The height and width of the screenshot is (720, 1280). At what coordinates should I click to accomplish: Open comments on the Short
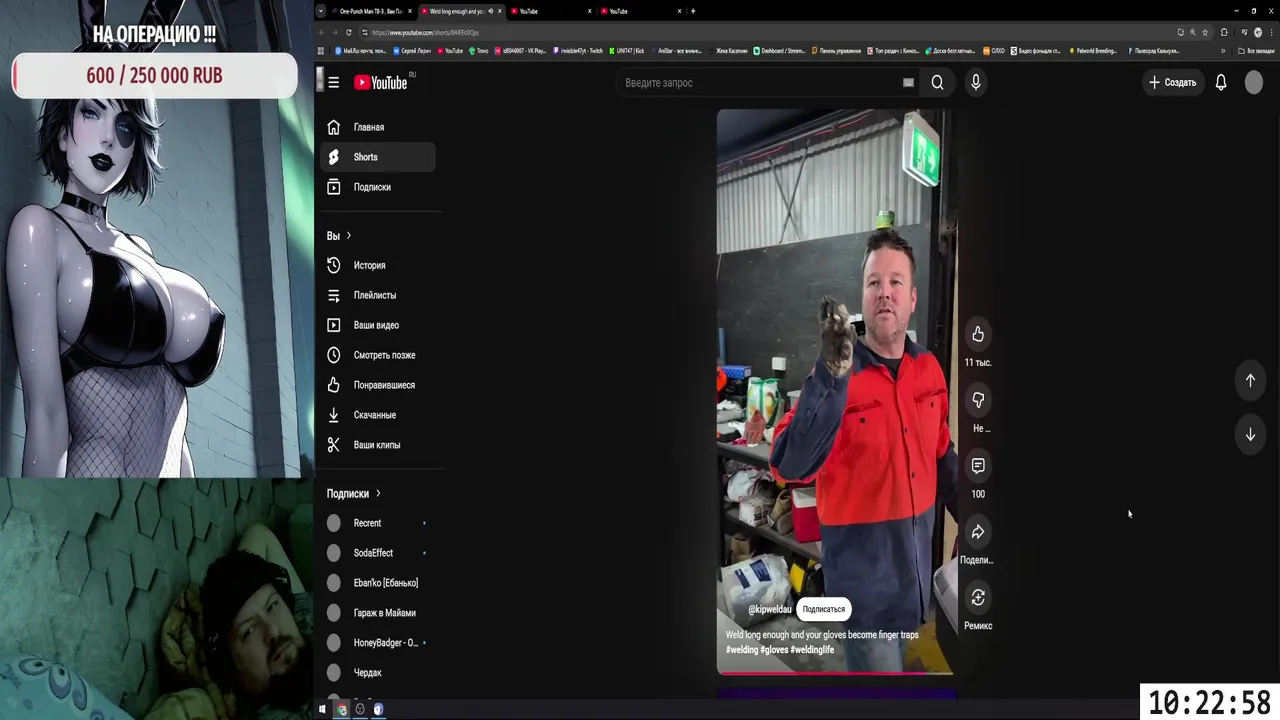(978, 466)
